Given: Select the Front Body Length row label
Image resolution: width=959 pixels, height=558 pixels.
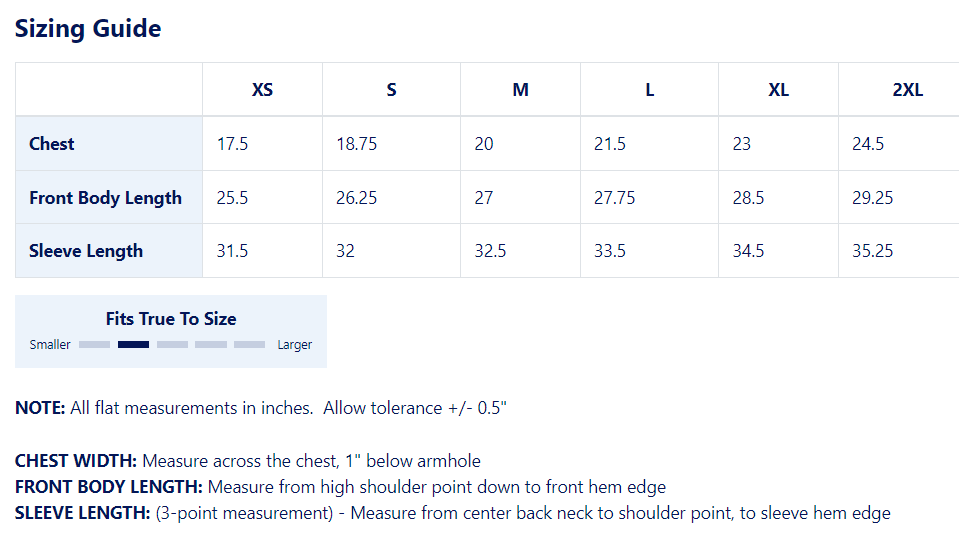Looking at the screenshot, I should point(105,198).
